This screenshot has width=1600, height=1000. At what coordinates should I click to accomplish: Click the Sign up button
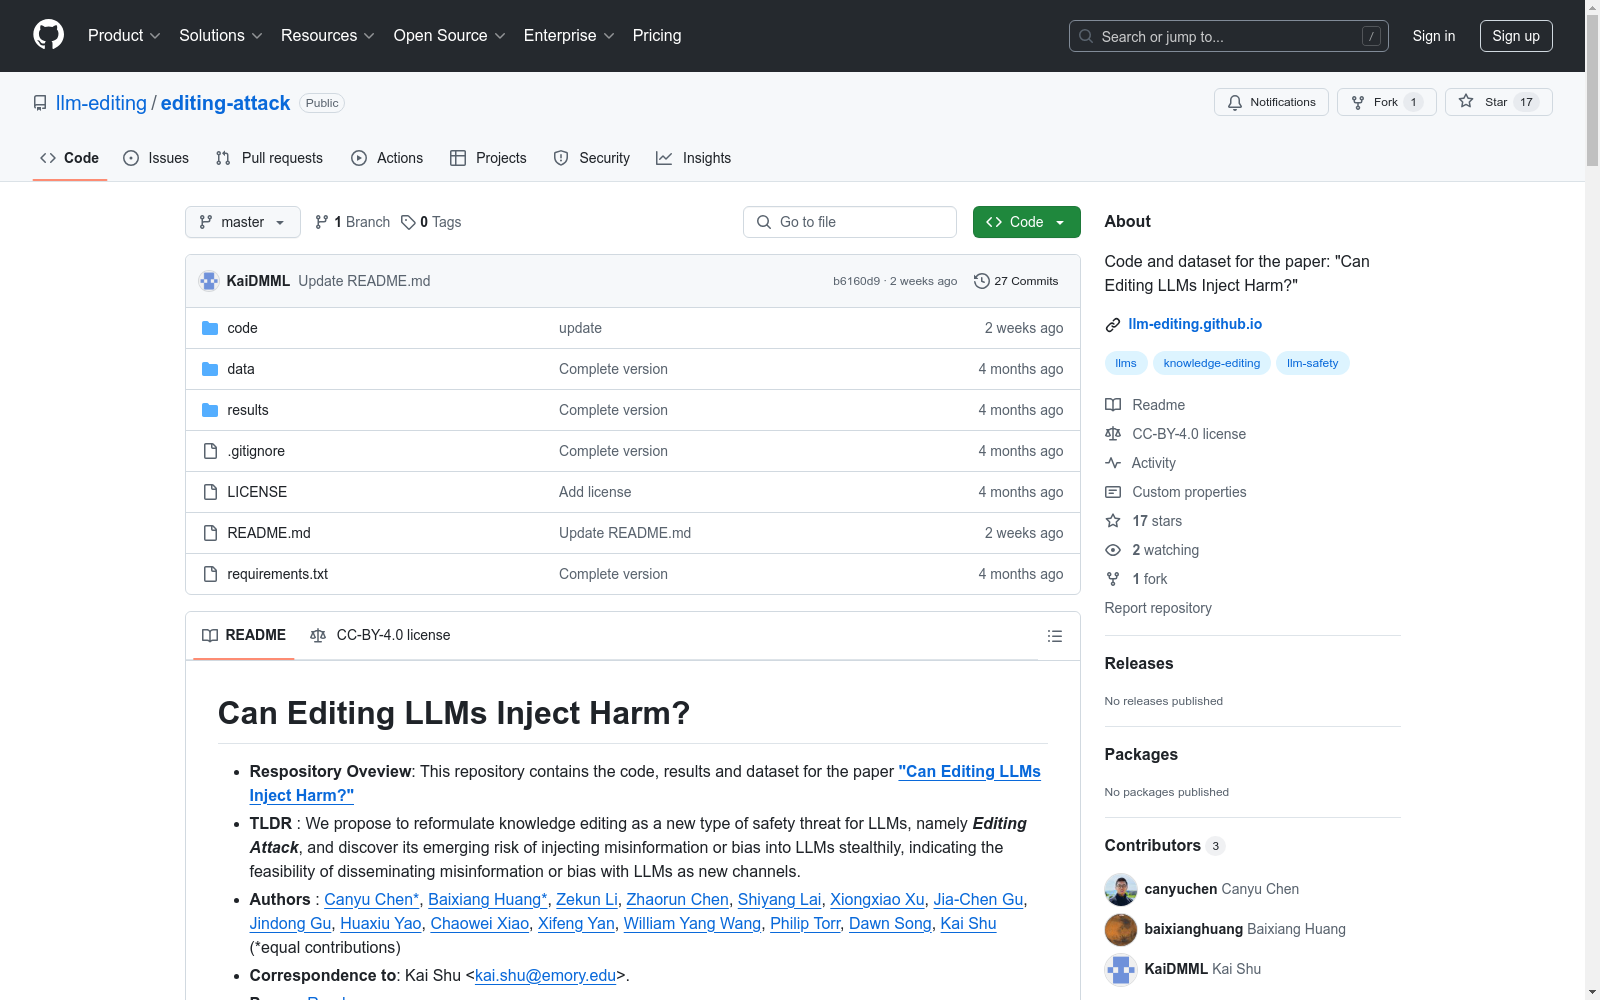(x=1516, y=36)
